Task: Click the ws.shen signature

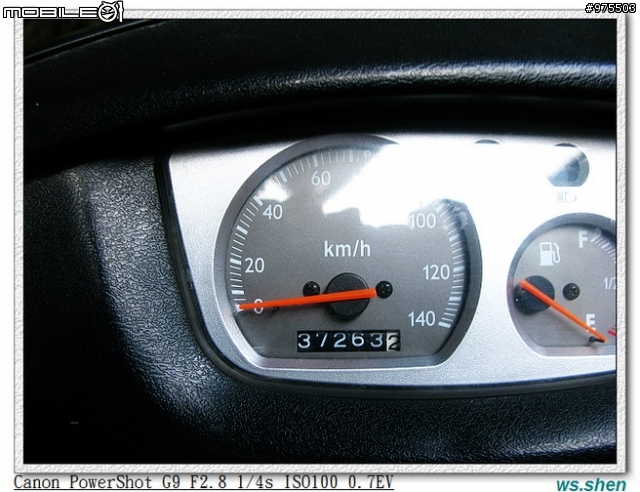Action: point(591,484)
